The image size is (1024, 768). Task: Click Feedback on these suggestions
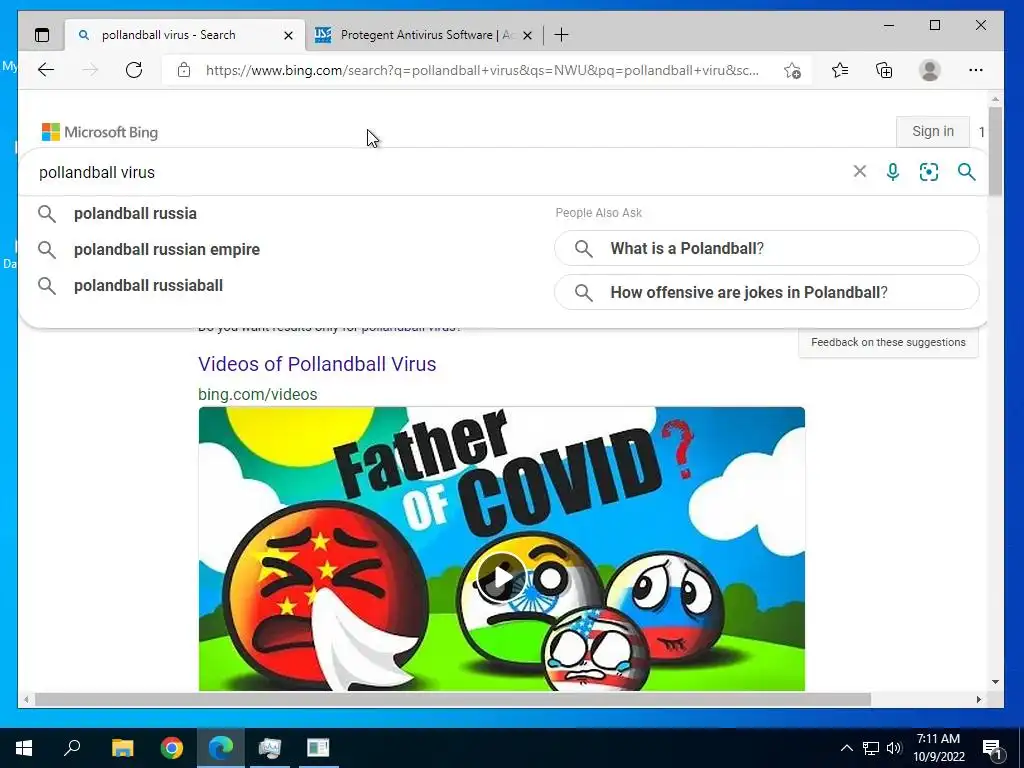pos(888,342)
